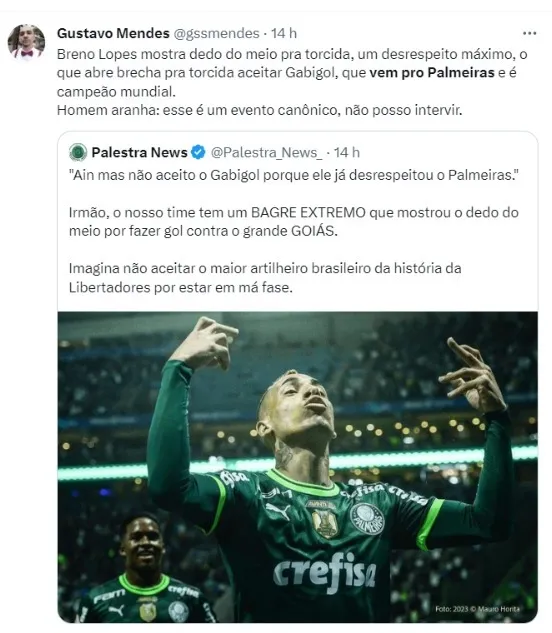Screen dimensions: 552x633
Task: Open the @gssmendes handle
Action: click(x=216, y=33)
